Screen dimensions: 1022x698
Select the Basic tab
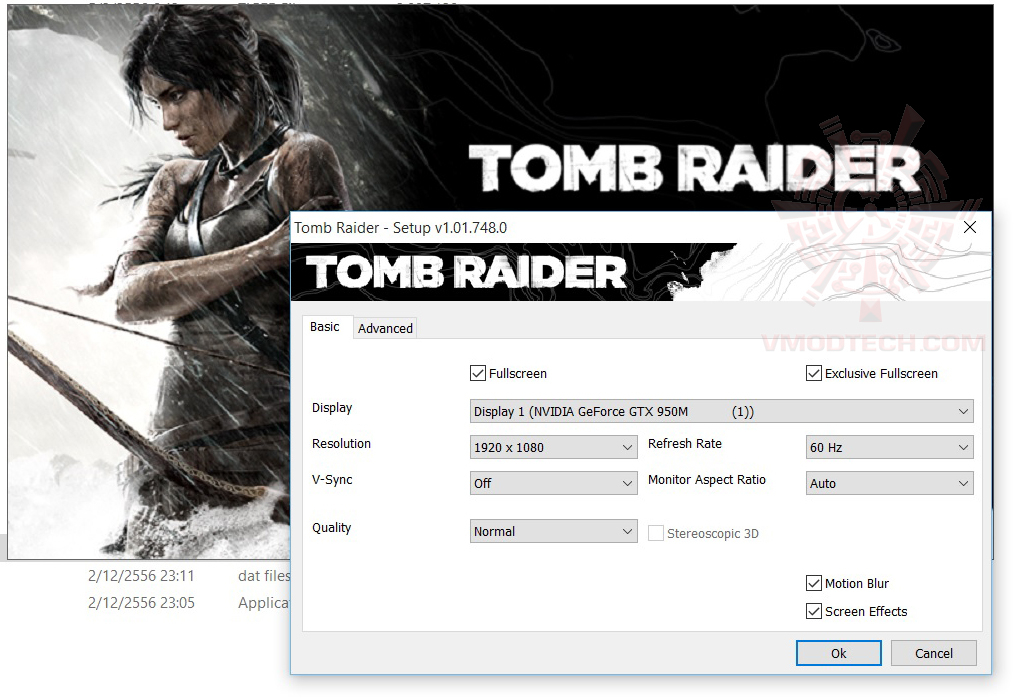pyautogui.click(x=325, y=327)
